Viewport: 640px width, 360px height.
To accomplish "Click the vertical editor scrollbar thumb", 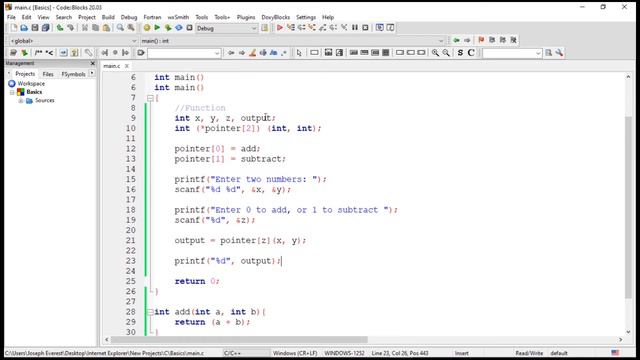I will 628,207.
